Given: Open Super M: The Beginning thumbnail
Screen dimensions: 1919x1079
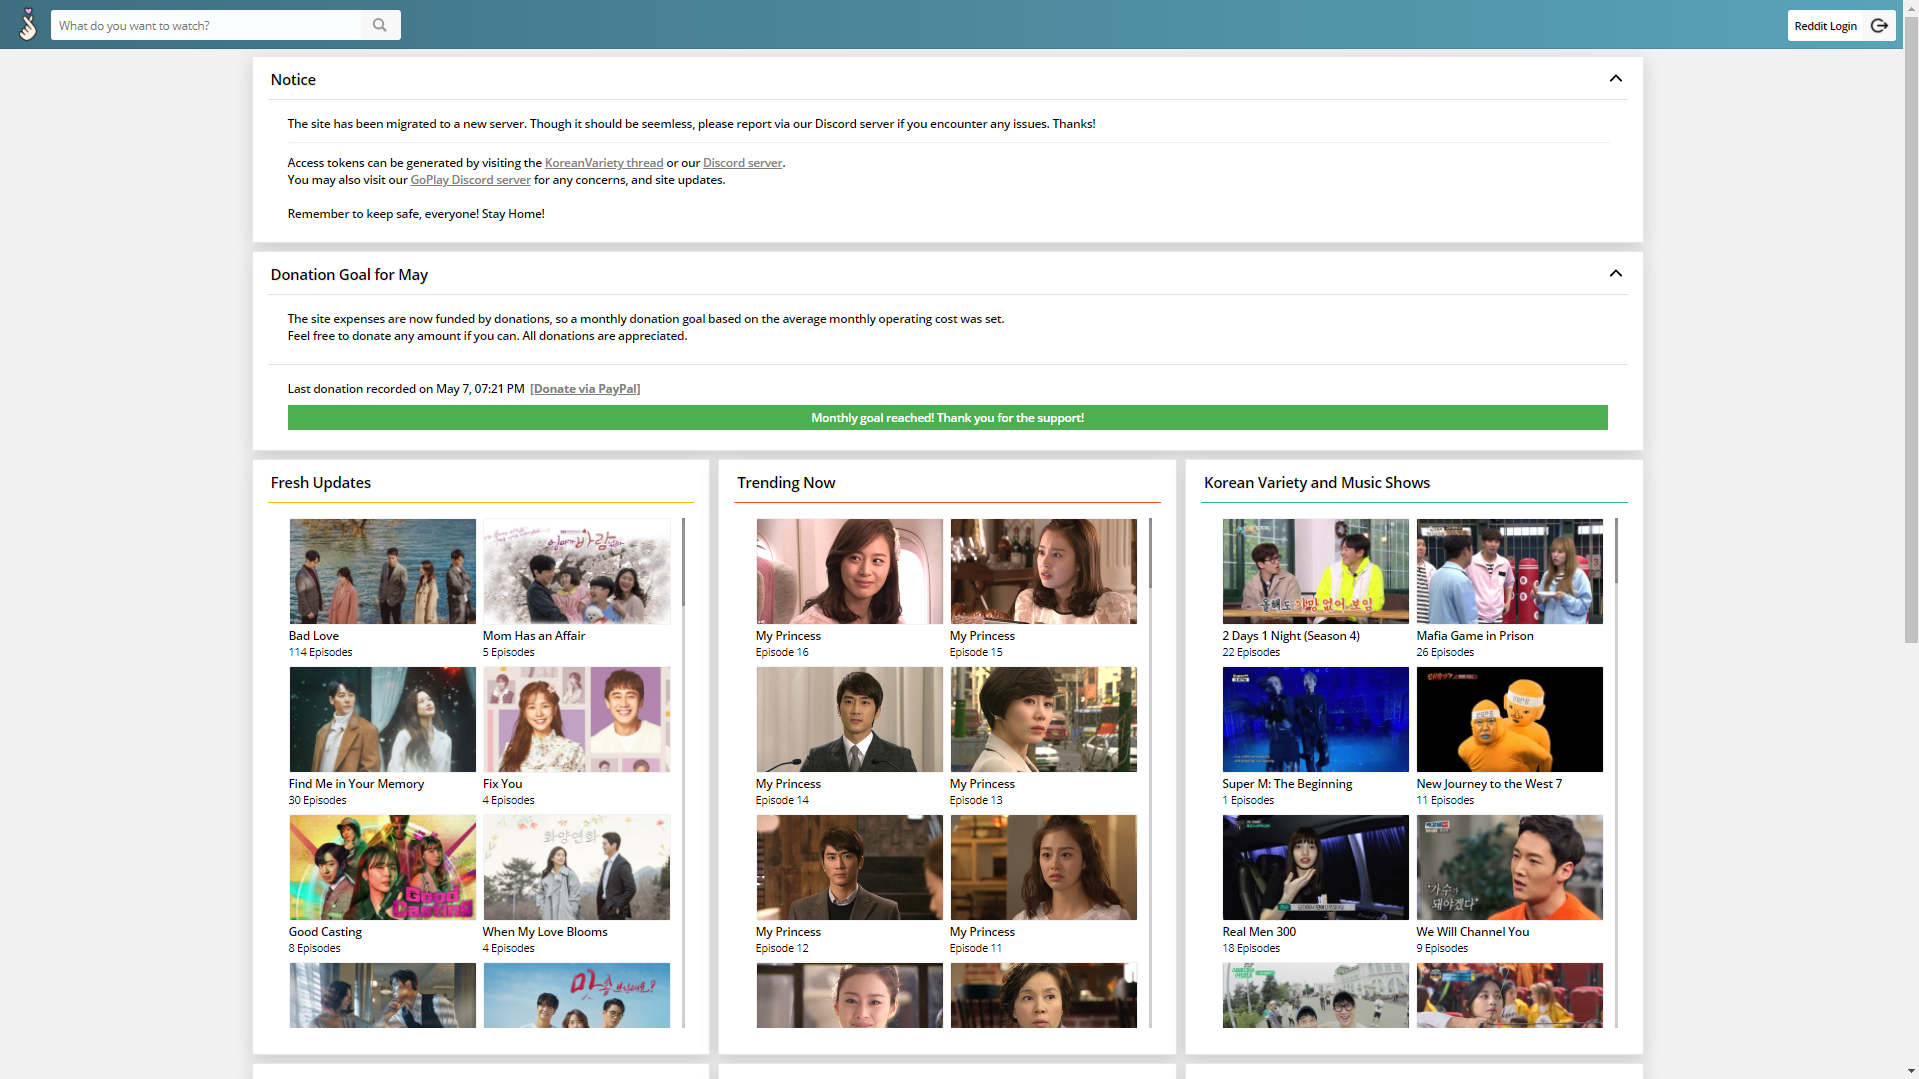Looking at the screenshot, I should coord(1315,719).
